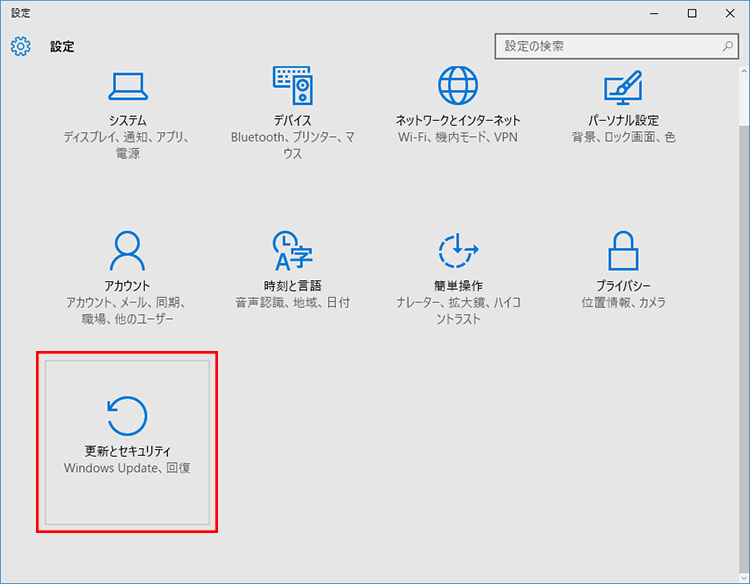Select the プライバシー padlock icon

[623, 251]
